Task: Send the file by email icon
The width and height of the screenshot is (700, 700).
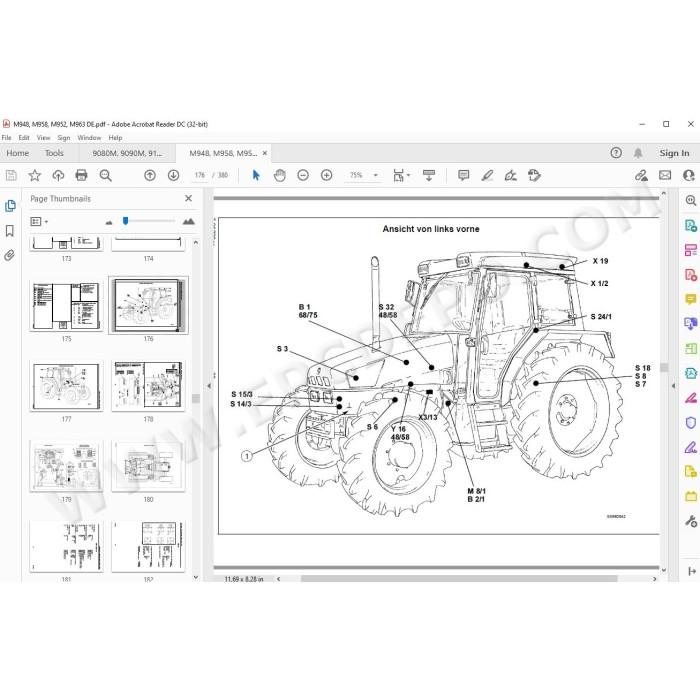Action: 665,175
